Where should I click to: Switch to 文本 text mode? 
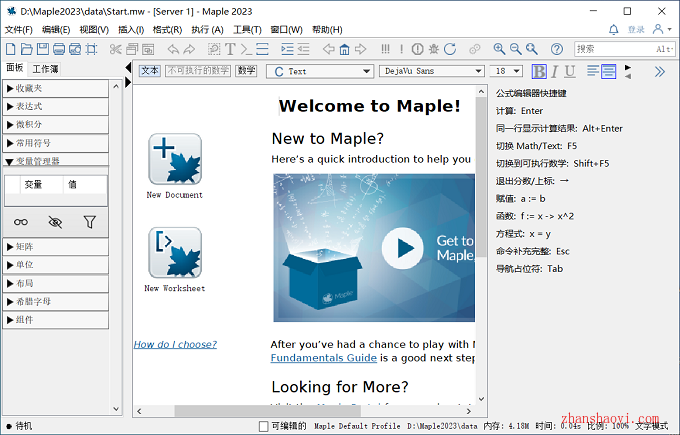pyautogui.click(x=150, y=71)
